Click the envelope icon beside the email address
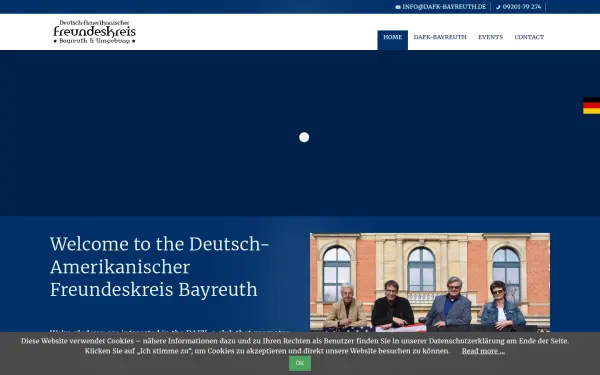This screenshot has width=600, height=375. pos(398,7)
